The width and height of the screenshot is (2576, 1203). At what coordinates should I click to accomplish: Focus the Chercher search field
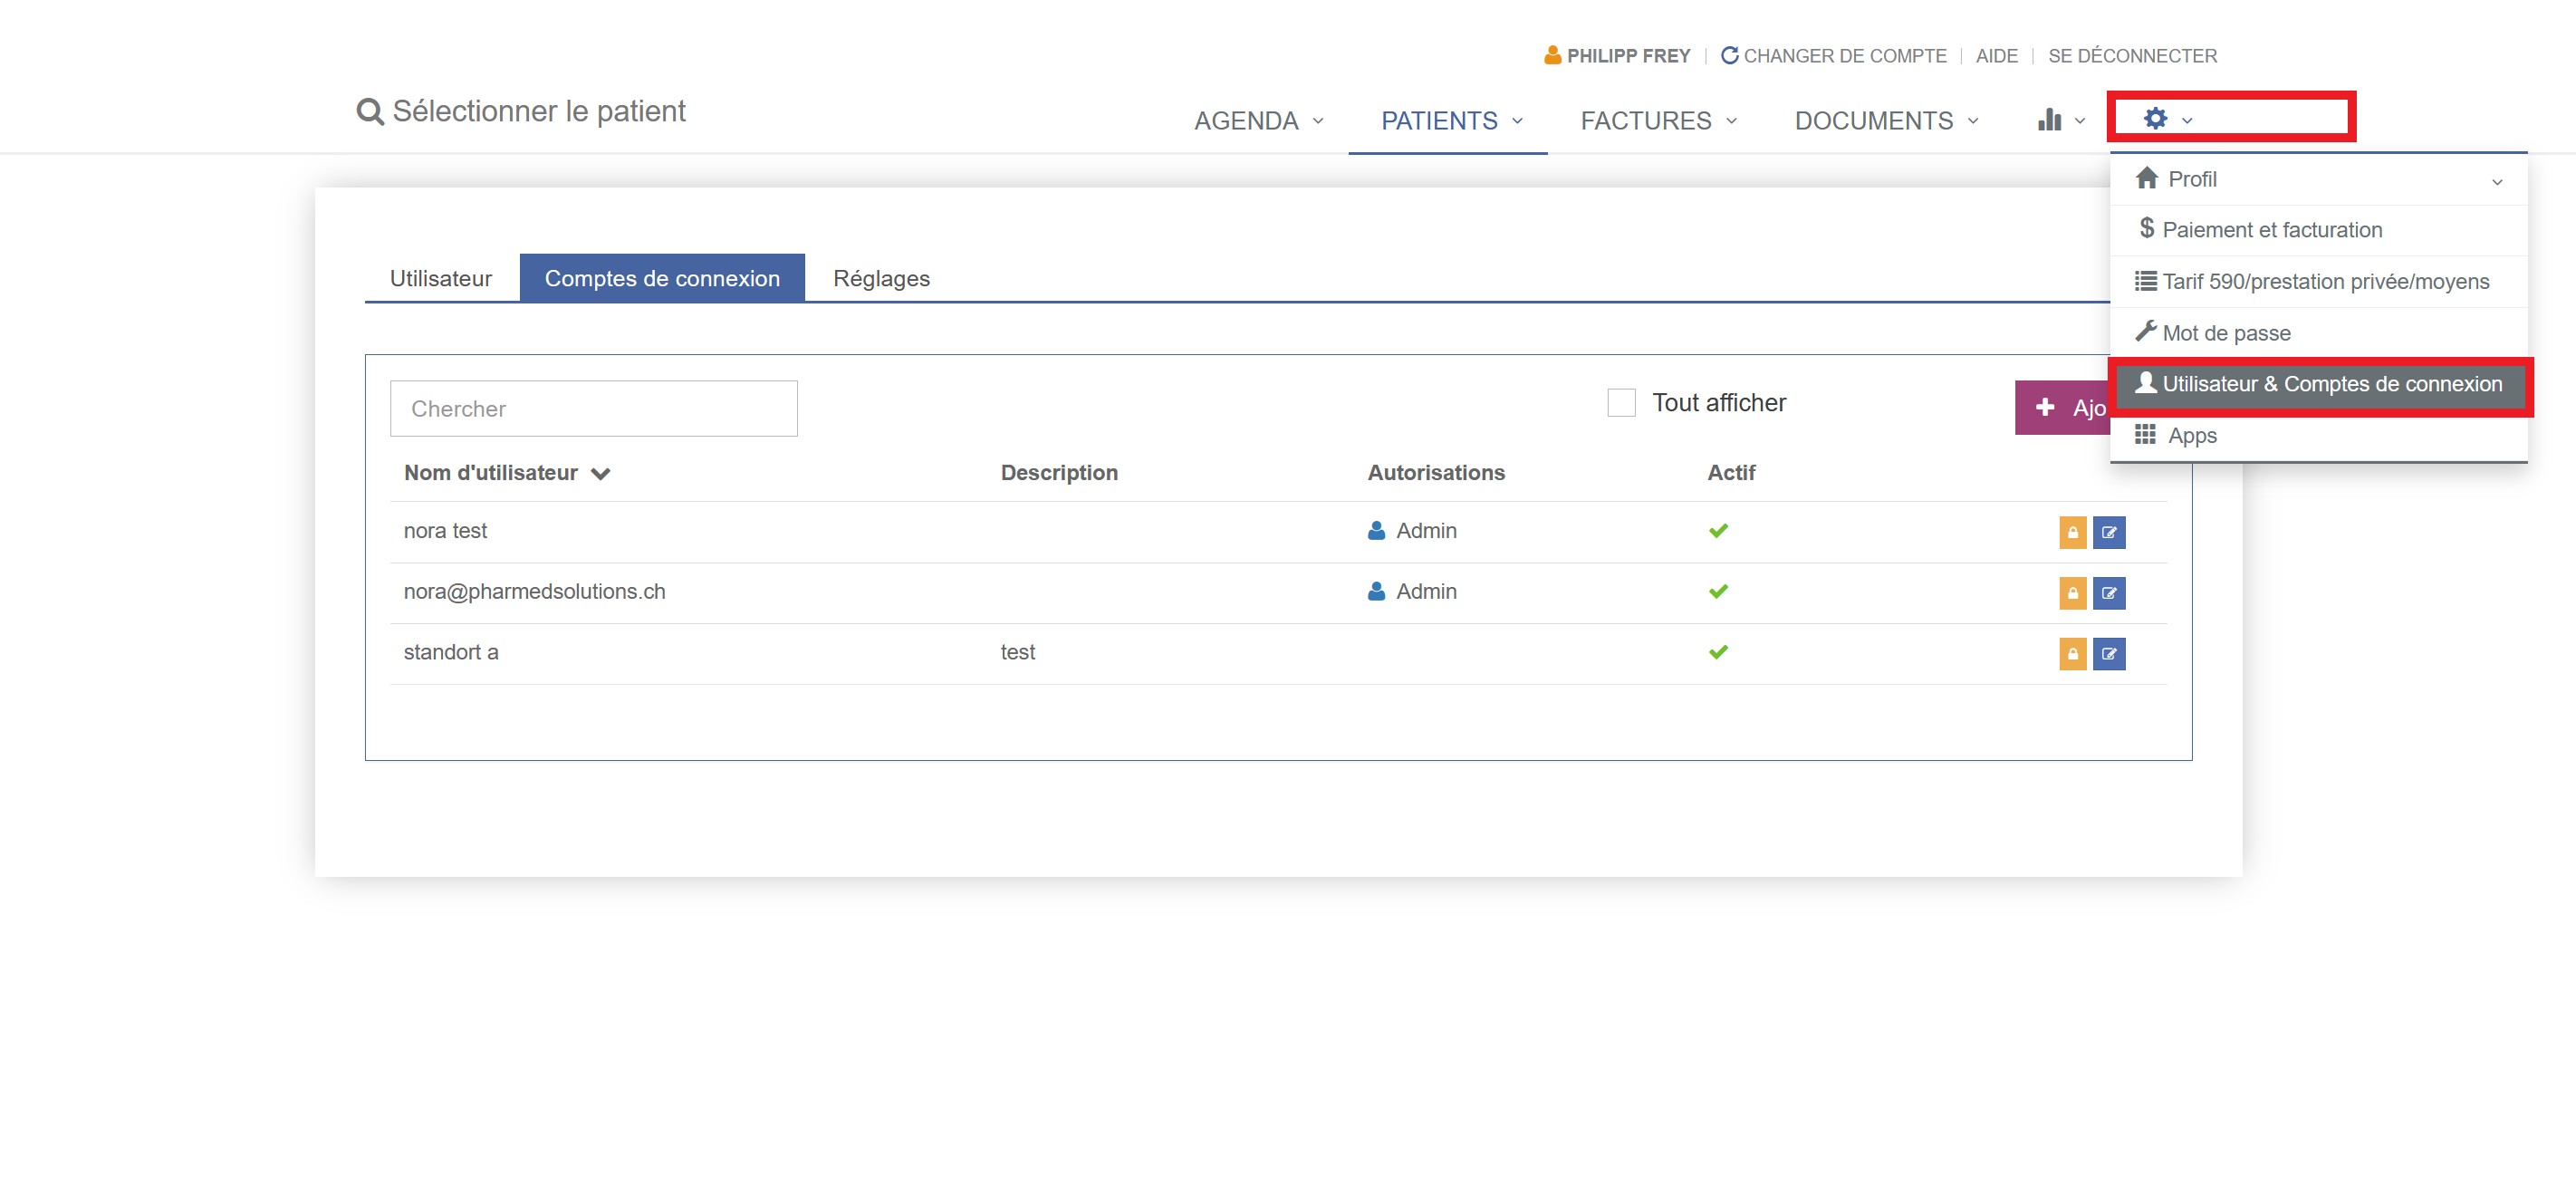(x=593, y=409)
